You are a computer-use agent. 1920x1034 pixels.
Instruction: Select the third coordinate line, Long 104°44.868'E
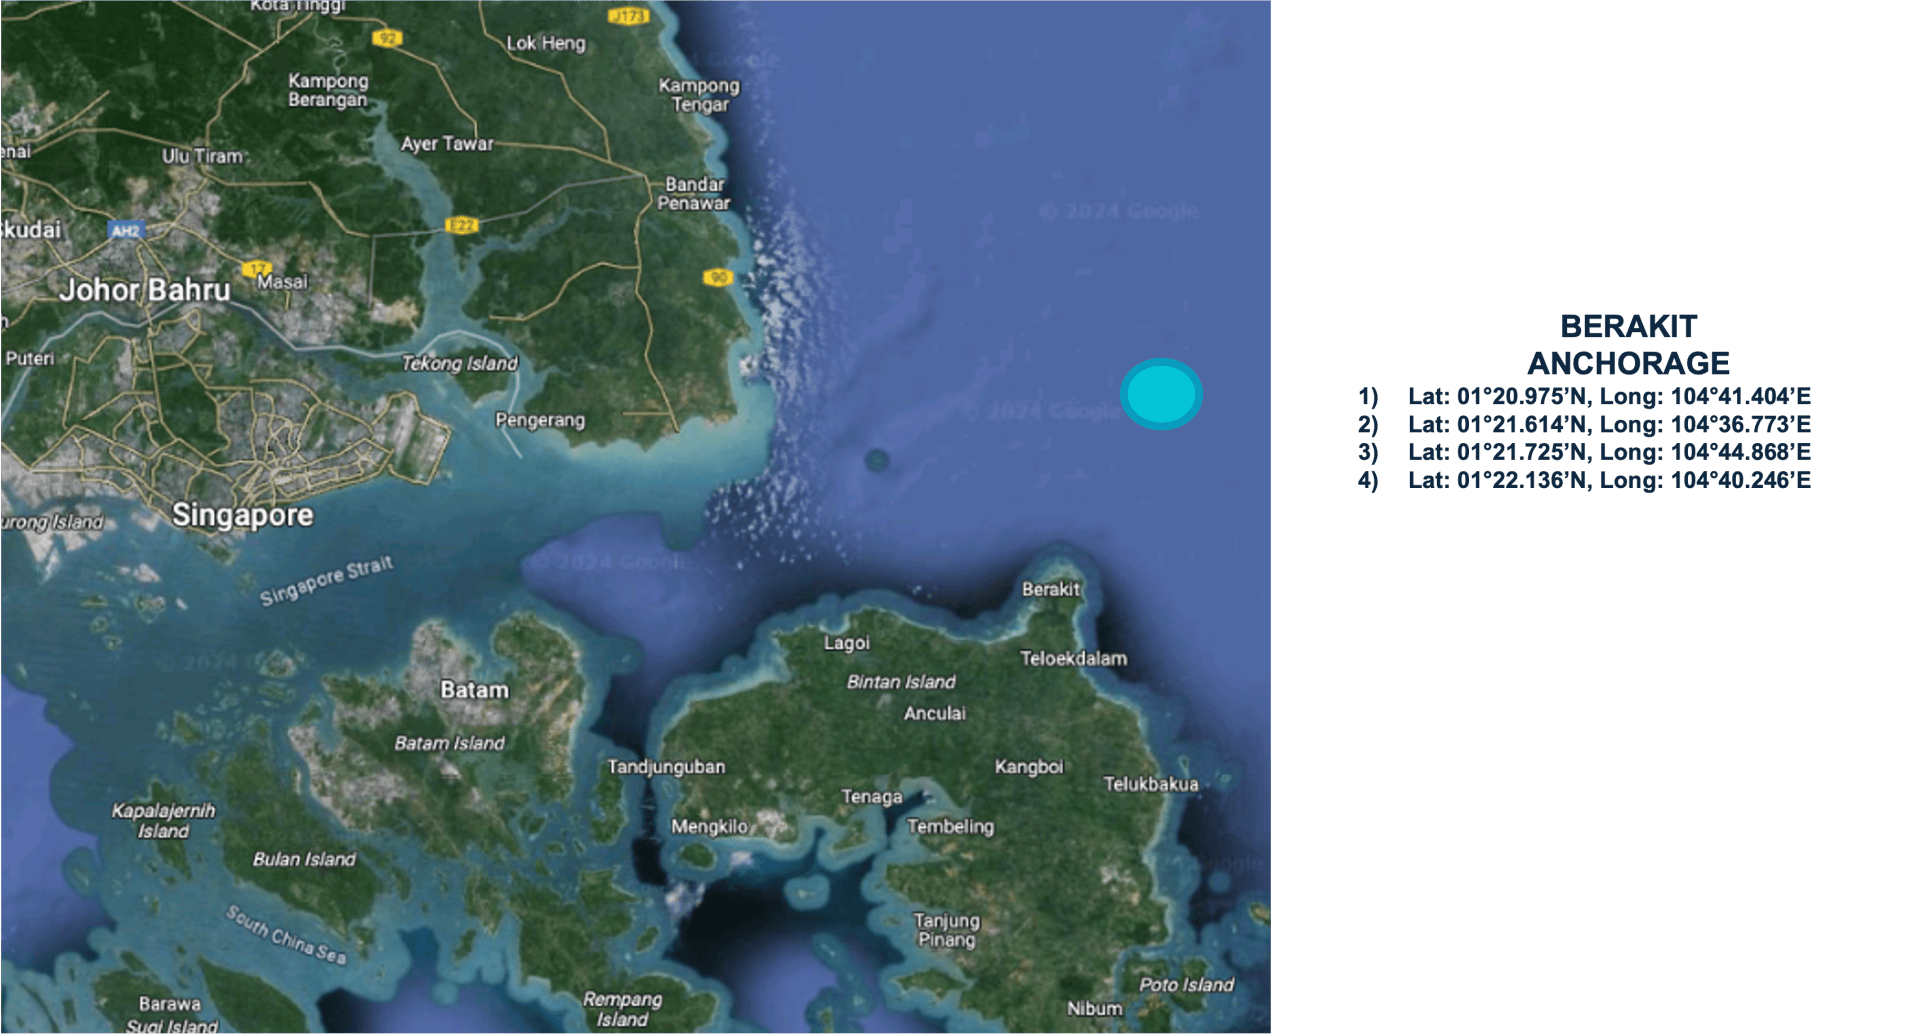coord(1608,453)
